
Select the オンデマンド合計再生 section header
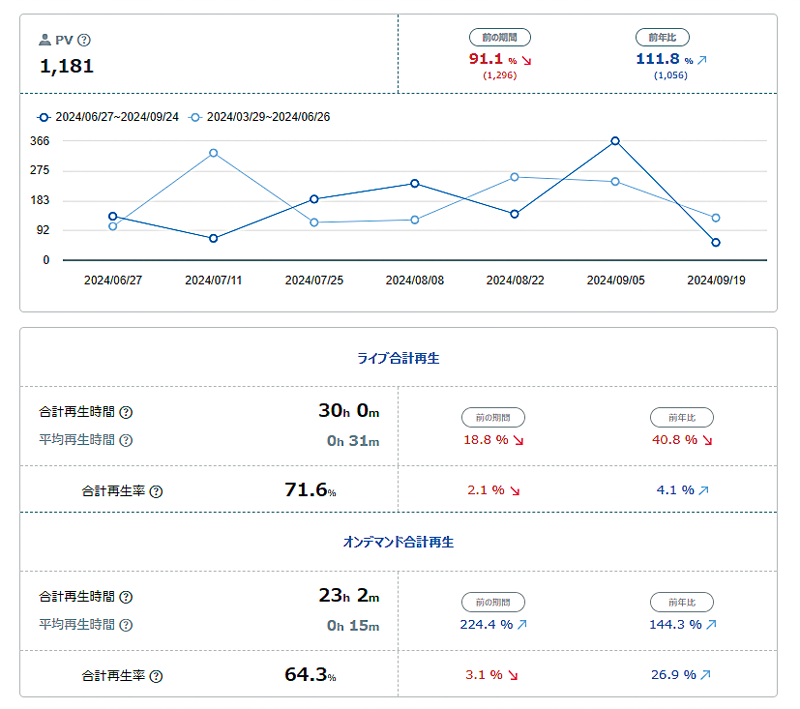coord(398,542)
